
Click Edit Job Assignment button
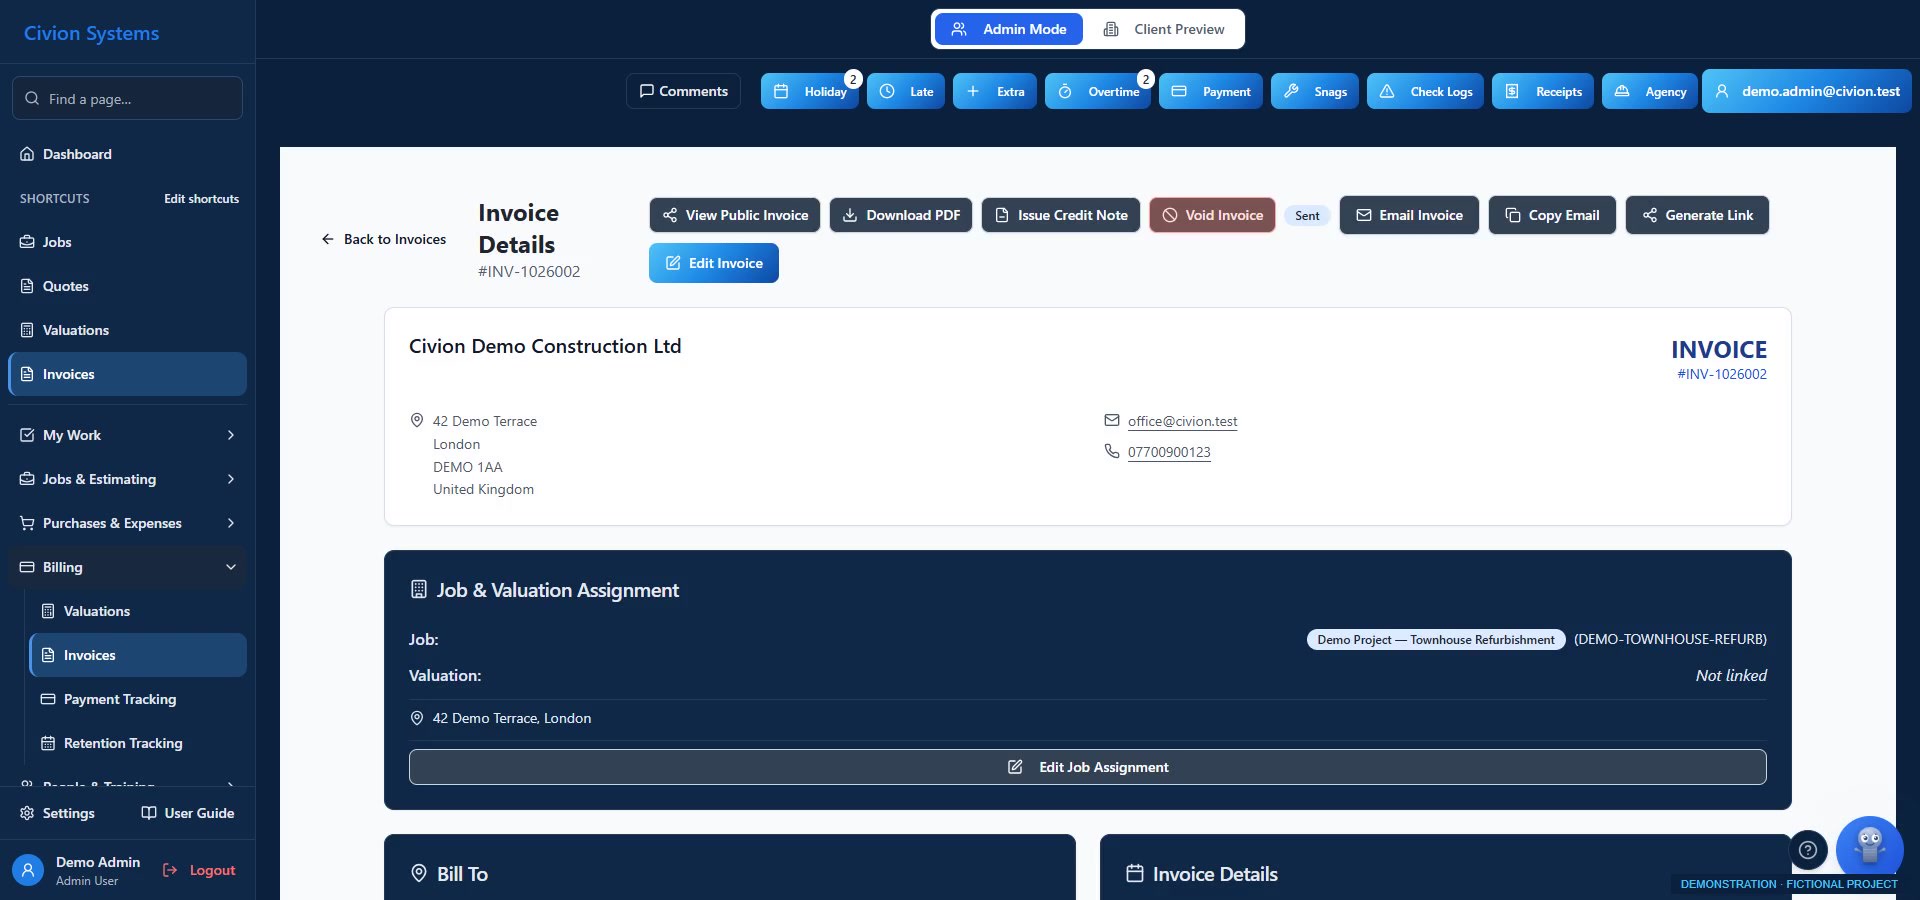1087,767
